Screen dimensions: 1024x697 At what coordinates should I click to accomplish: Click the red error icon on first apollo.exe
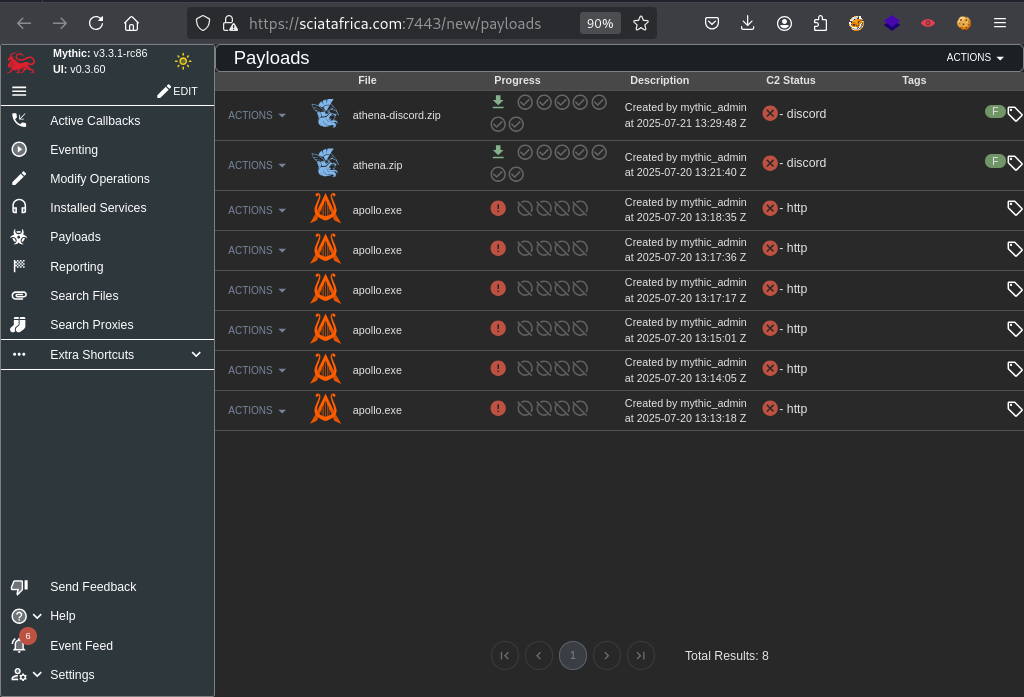click(498, 208)
